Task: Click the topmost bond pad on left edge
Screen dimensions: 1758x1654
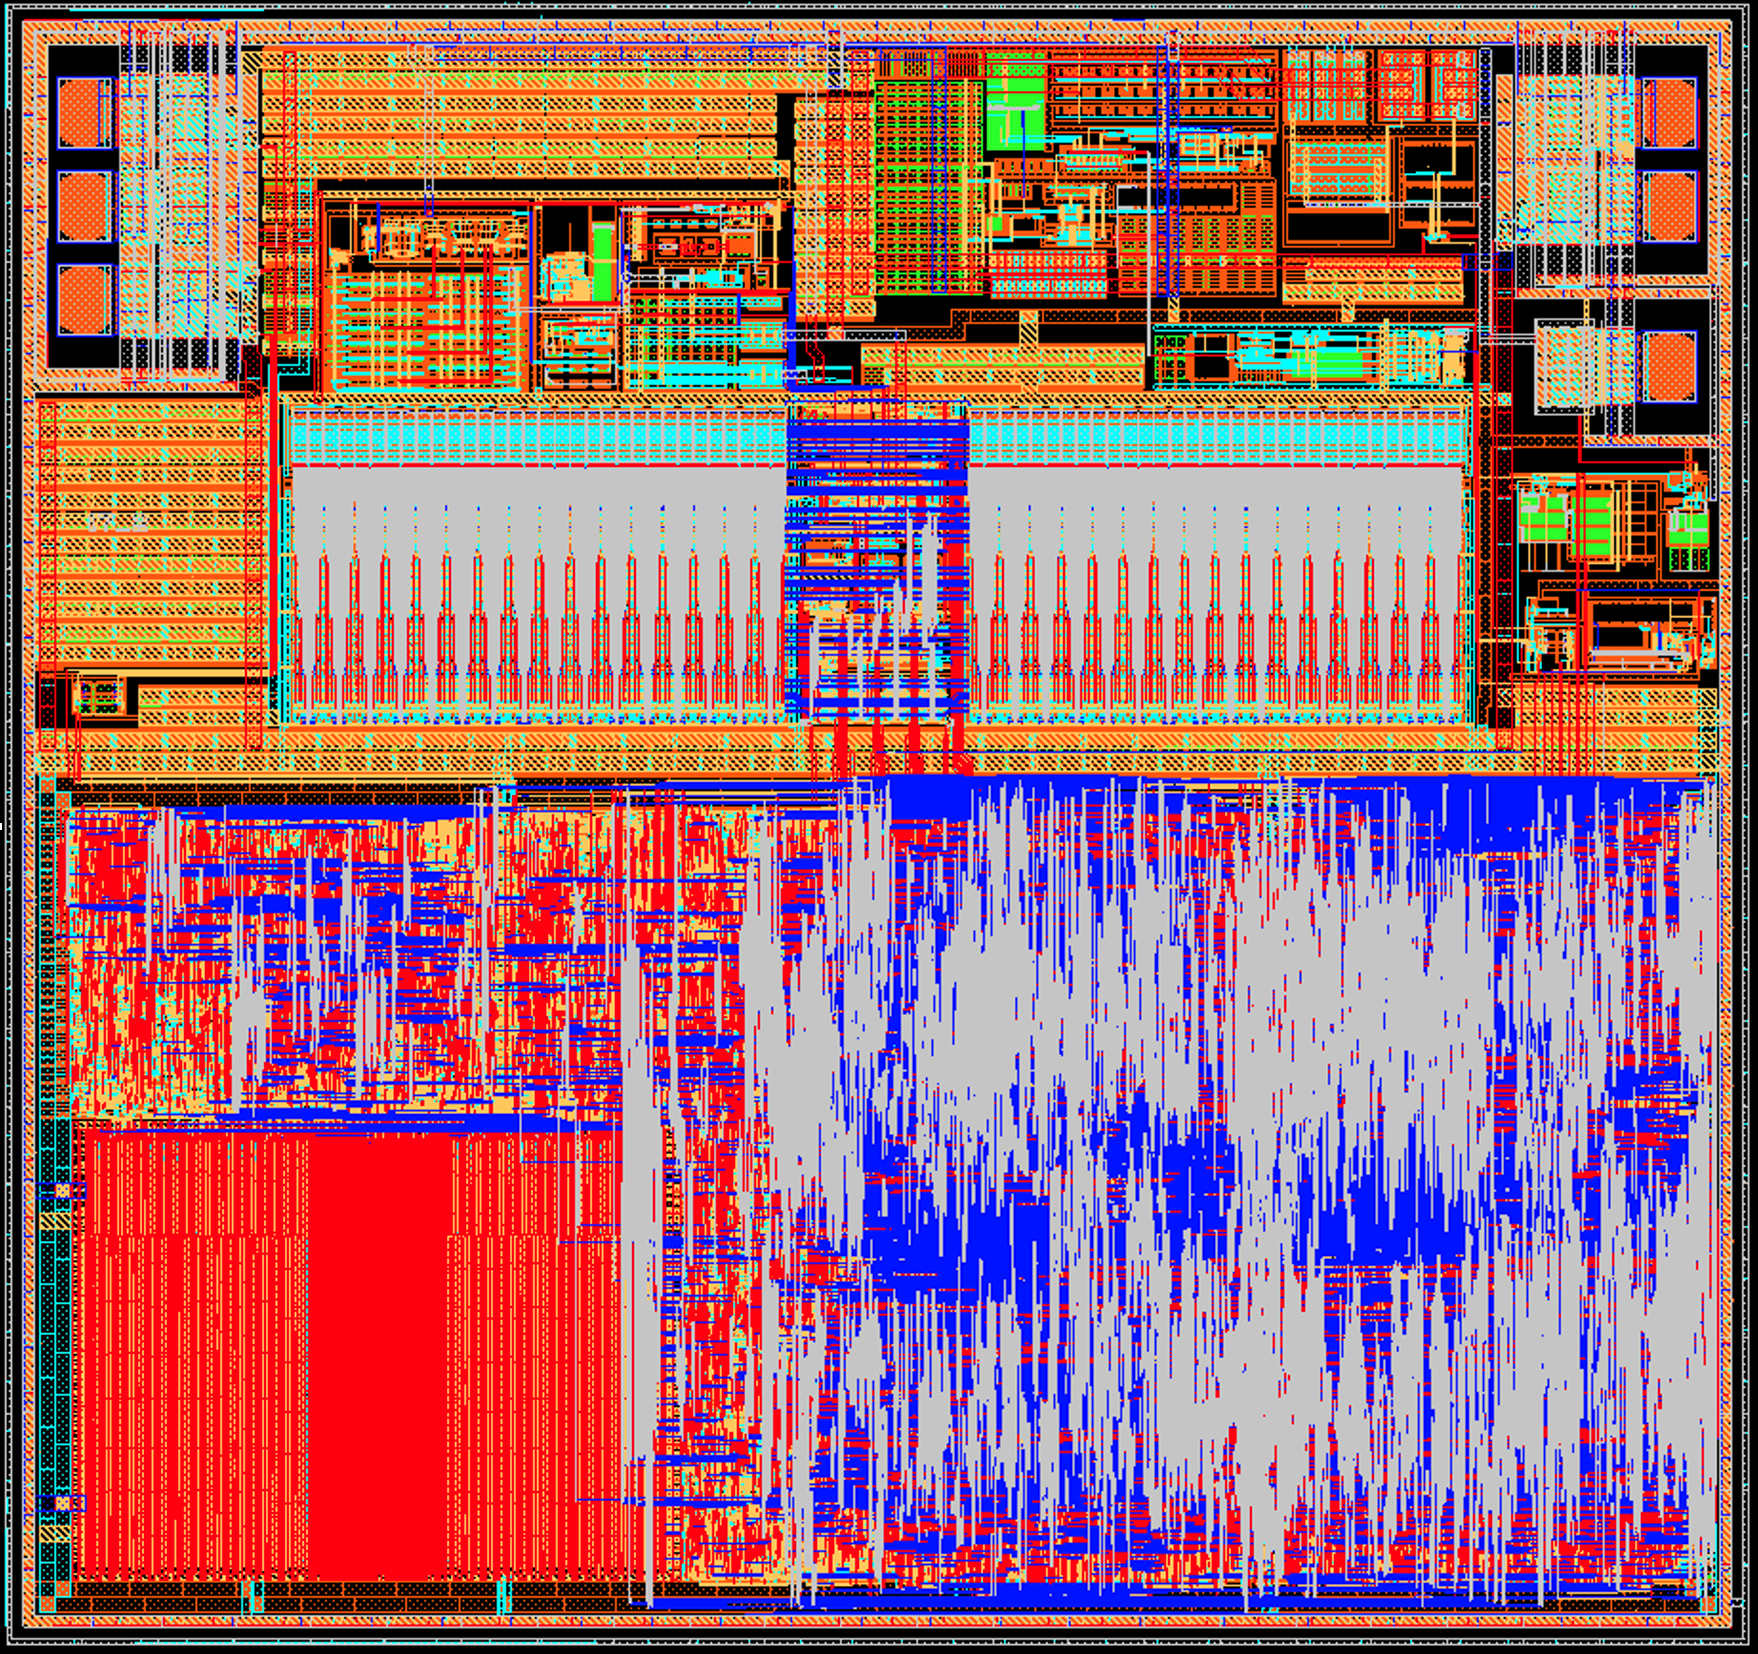Action: click(x=85, y=113)
